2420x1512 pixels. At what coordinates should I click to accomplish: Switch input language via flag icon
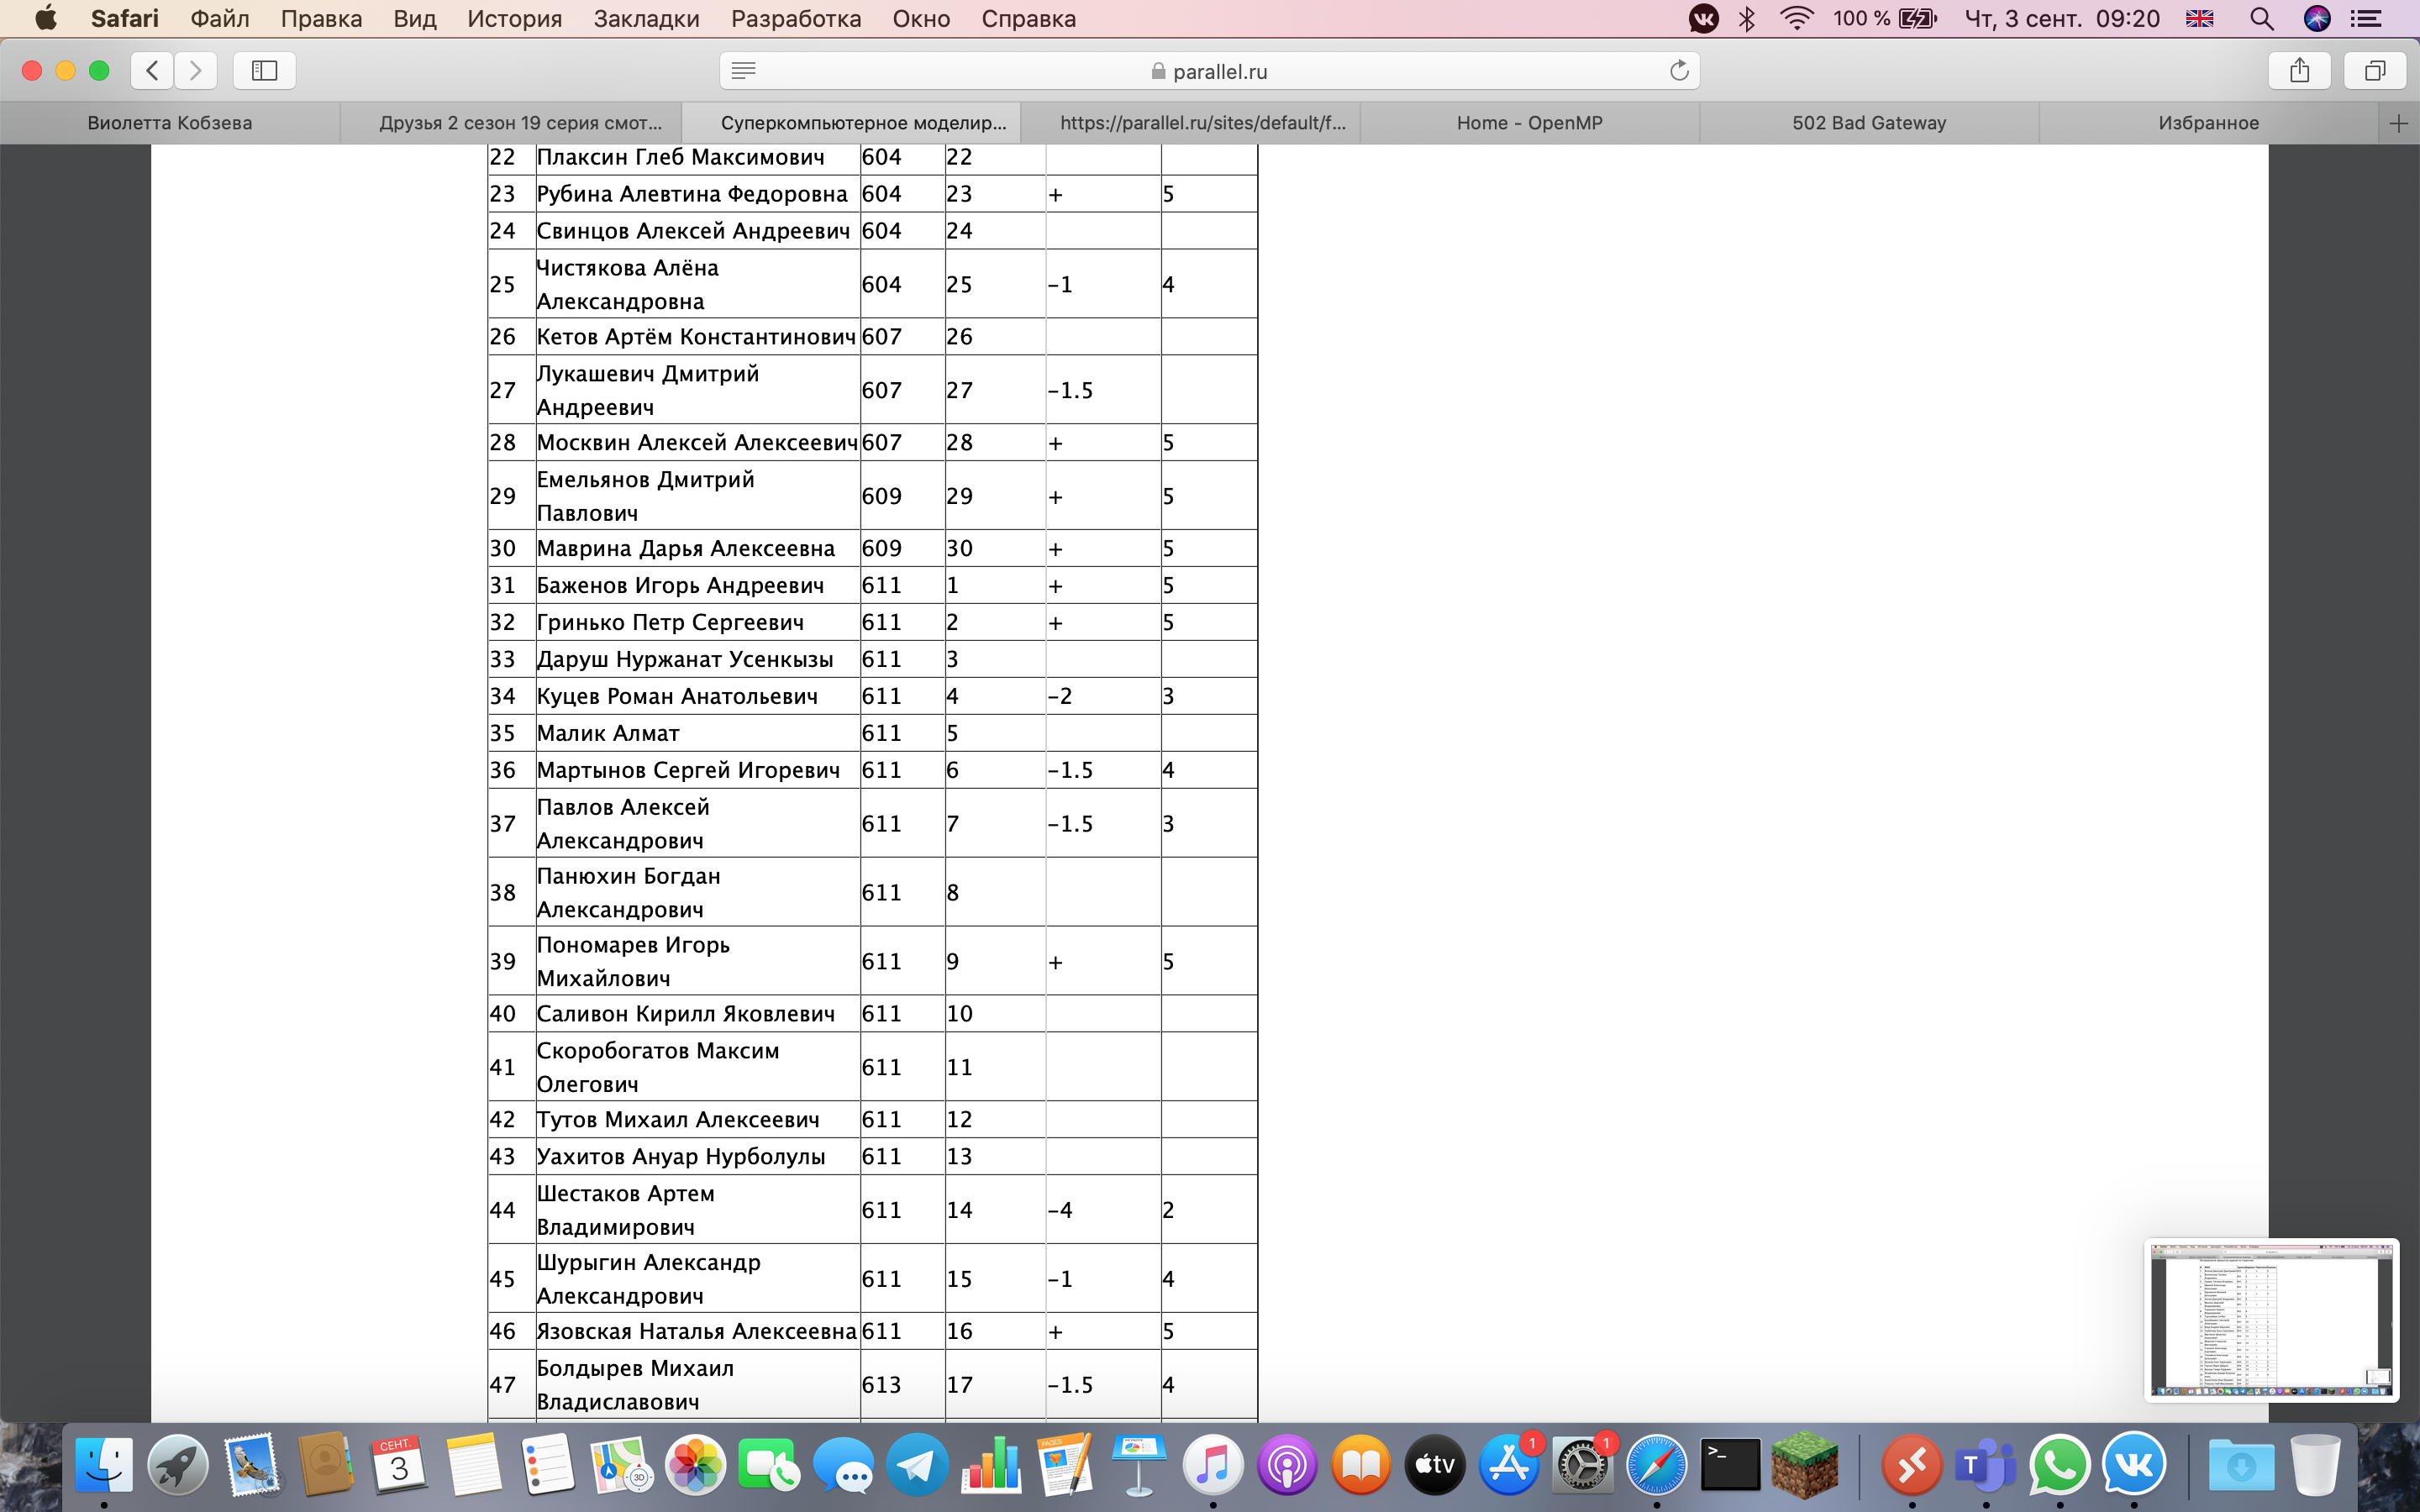coord(2199,18)
